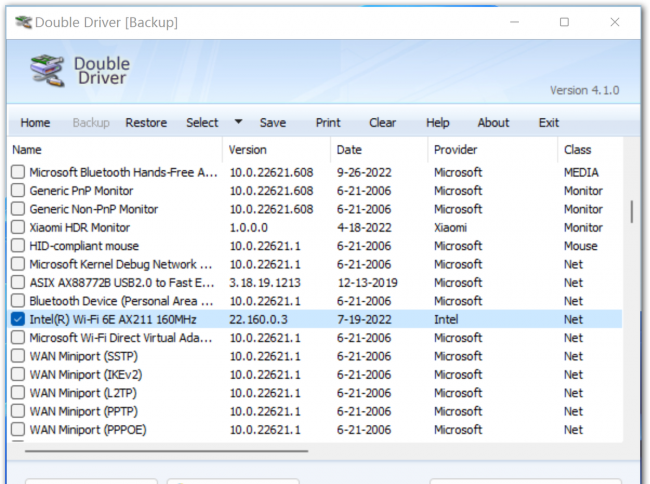Click the Mouse class cell

[580, 246]
